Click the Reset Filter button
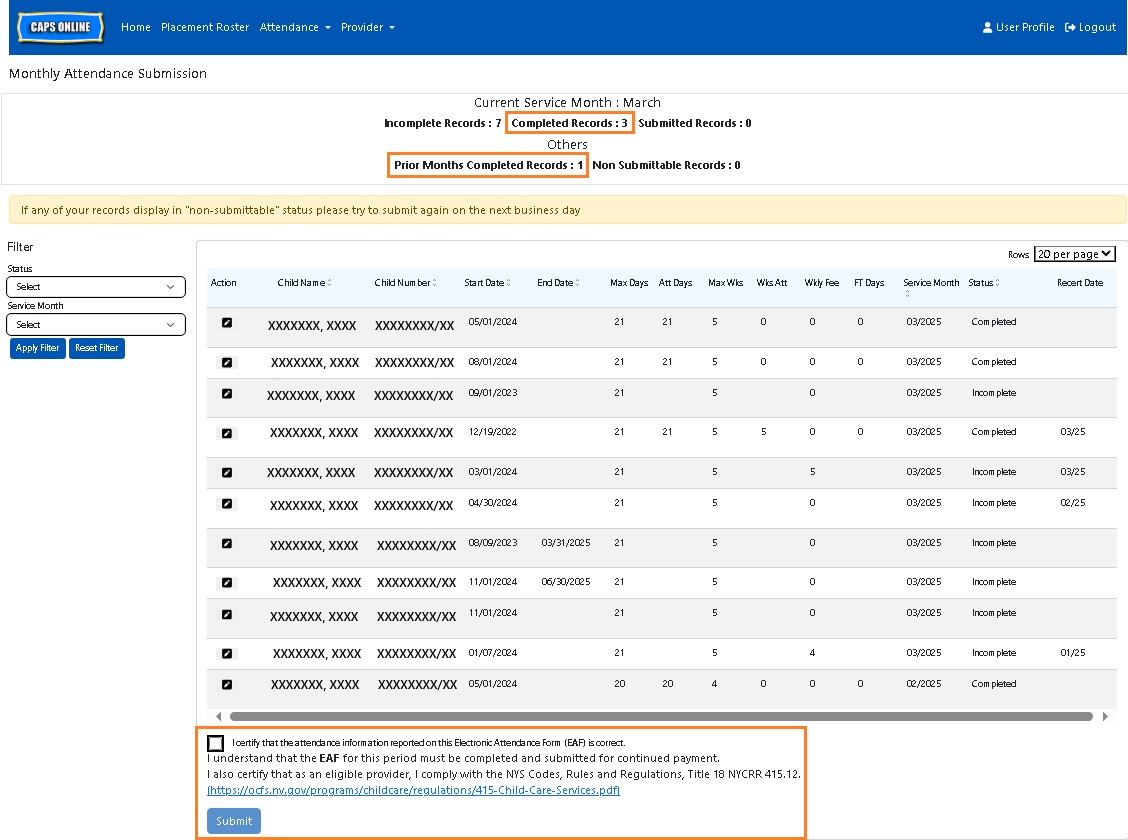Screen dimensions: 1128x840 pos(97,348)
